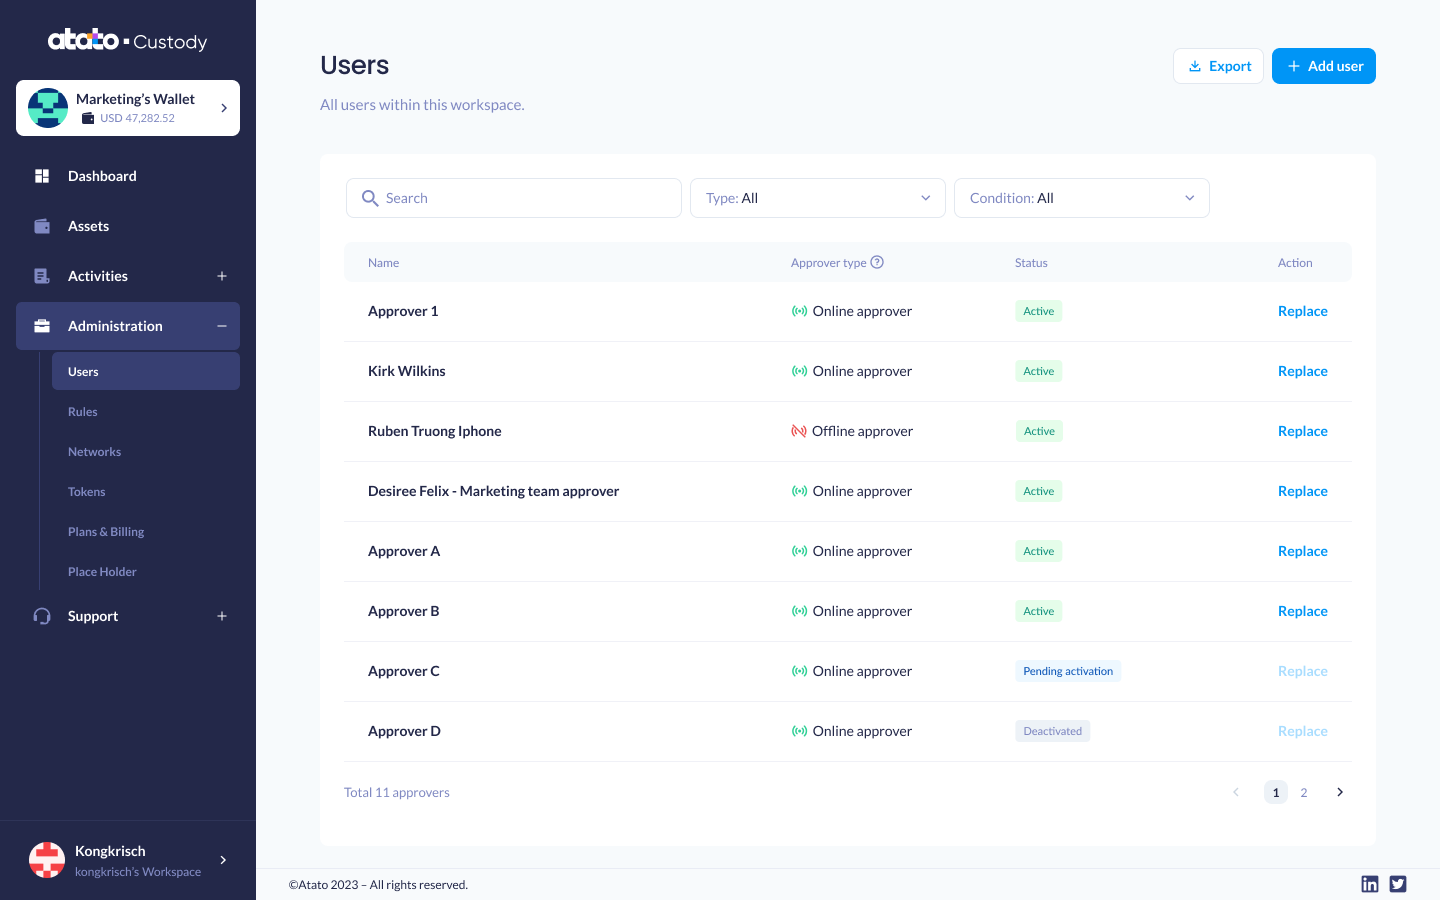The width and height of the screenshot is (1440, 900).
Task: Open the Type: All dropdown
Action: 817,198
